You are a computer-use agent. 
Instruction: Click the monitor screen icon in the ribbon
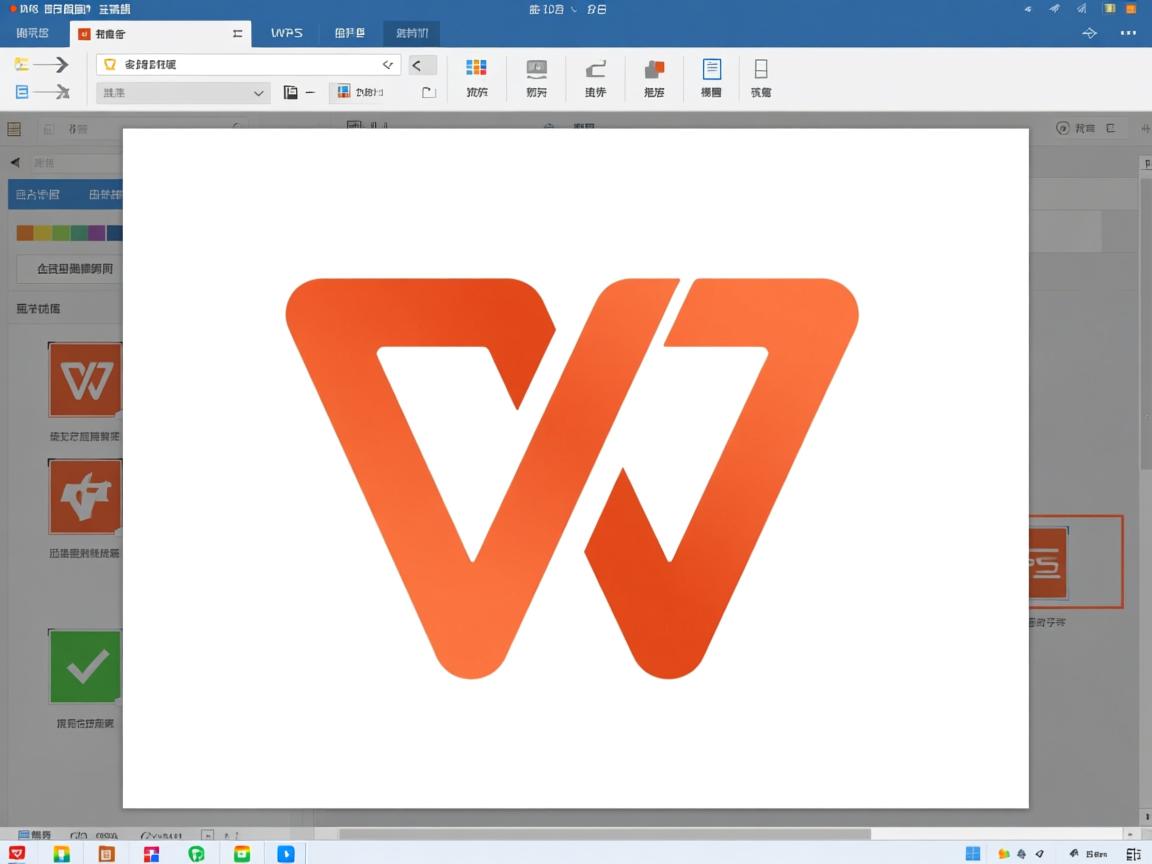point(537,69)
